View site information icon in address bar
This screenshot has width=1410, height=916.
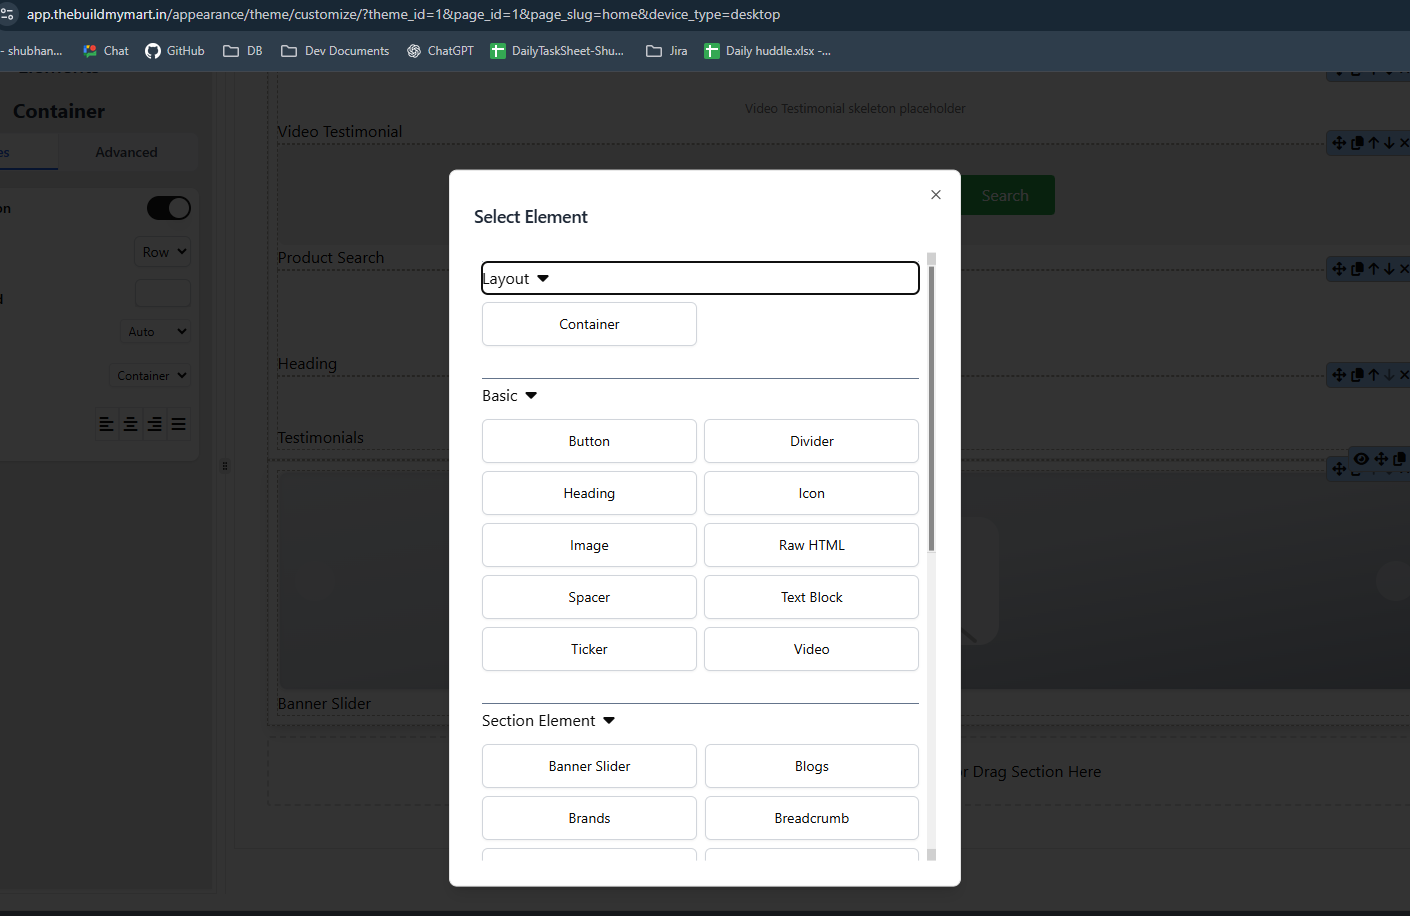(x=7, y=14)
